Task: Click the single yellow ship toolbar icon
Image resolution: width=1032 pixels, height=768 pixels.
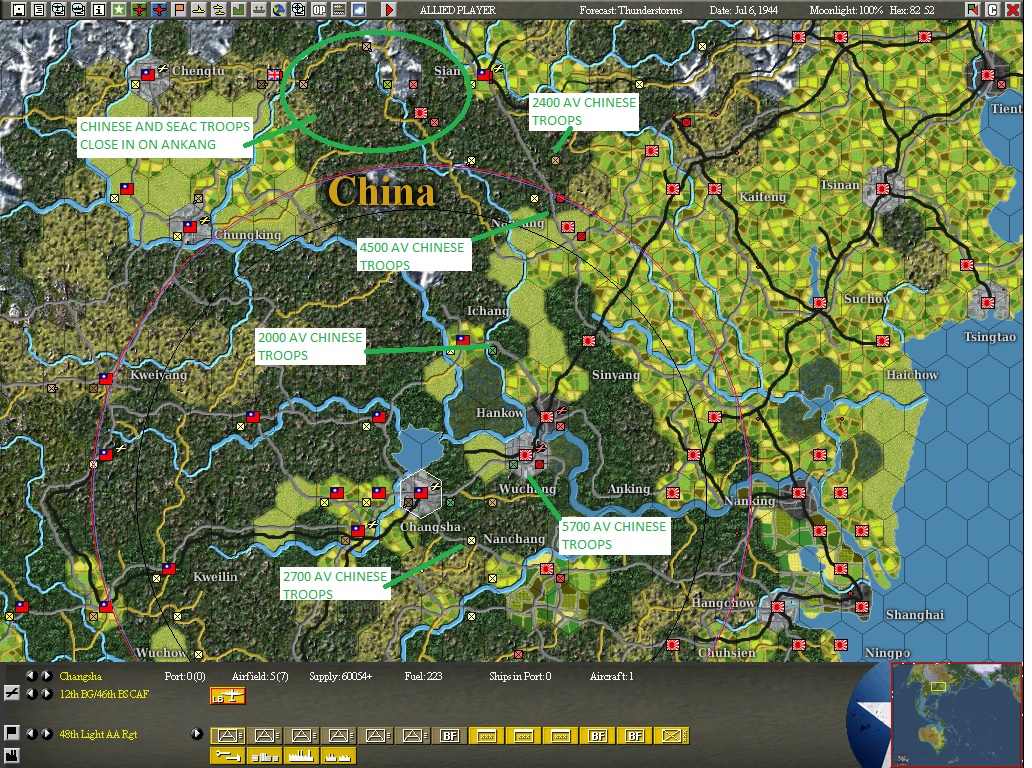Action: click(198, 10)
